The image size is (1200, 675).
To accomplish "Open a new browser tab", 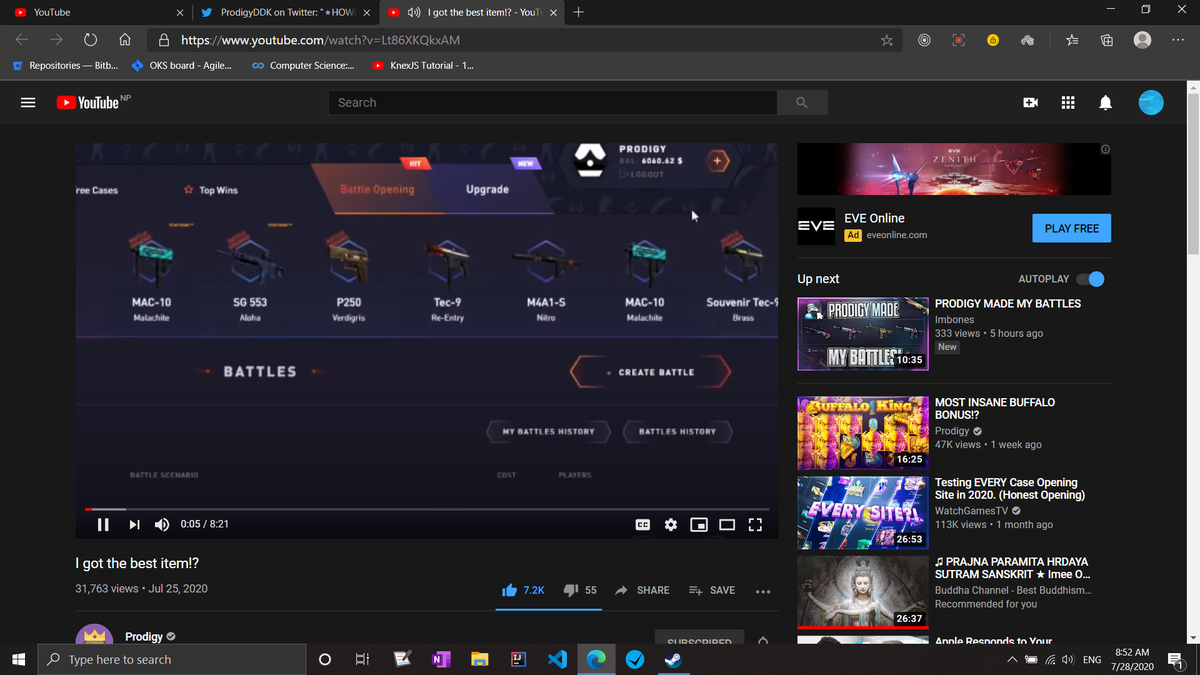I will coord(579,12).
